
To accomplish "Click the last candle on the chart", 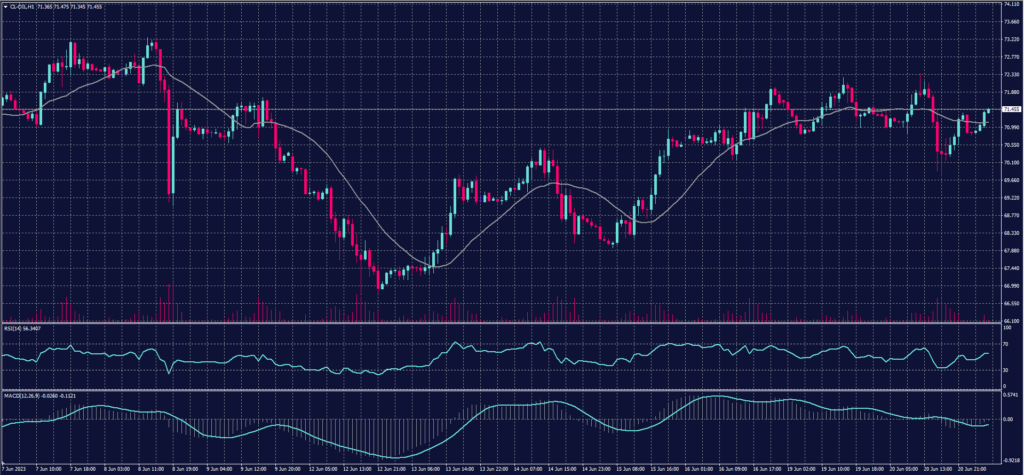I will tap(989, 113).
